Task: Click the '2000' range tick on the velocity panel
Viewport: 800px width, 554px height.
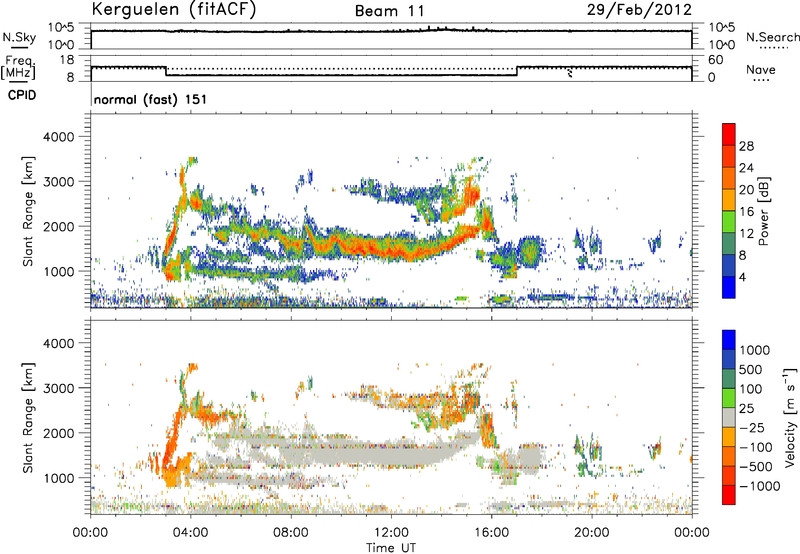Action: (x=59, y=433)
